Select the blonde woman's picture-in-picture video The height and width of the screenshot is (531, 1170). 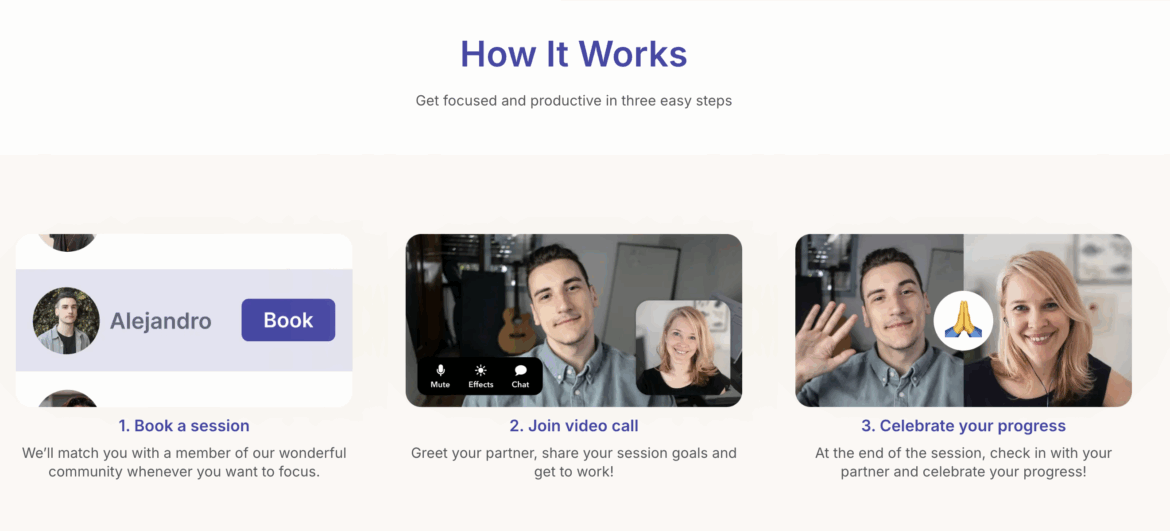688,348
